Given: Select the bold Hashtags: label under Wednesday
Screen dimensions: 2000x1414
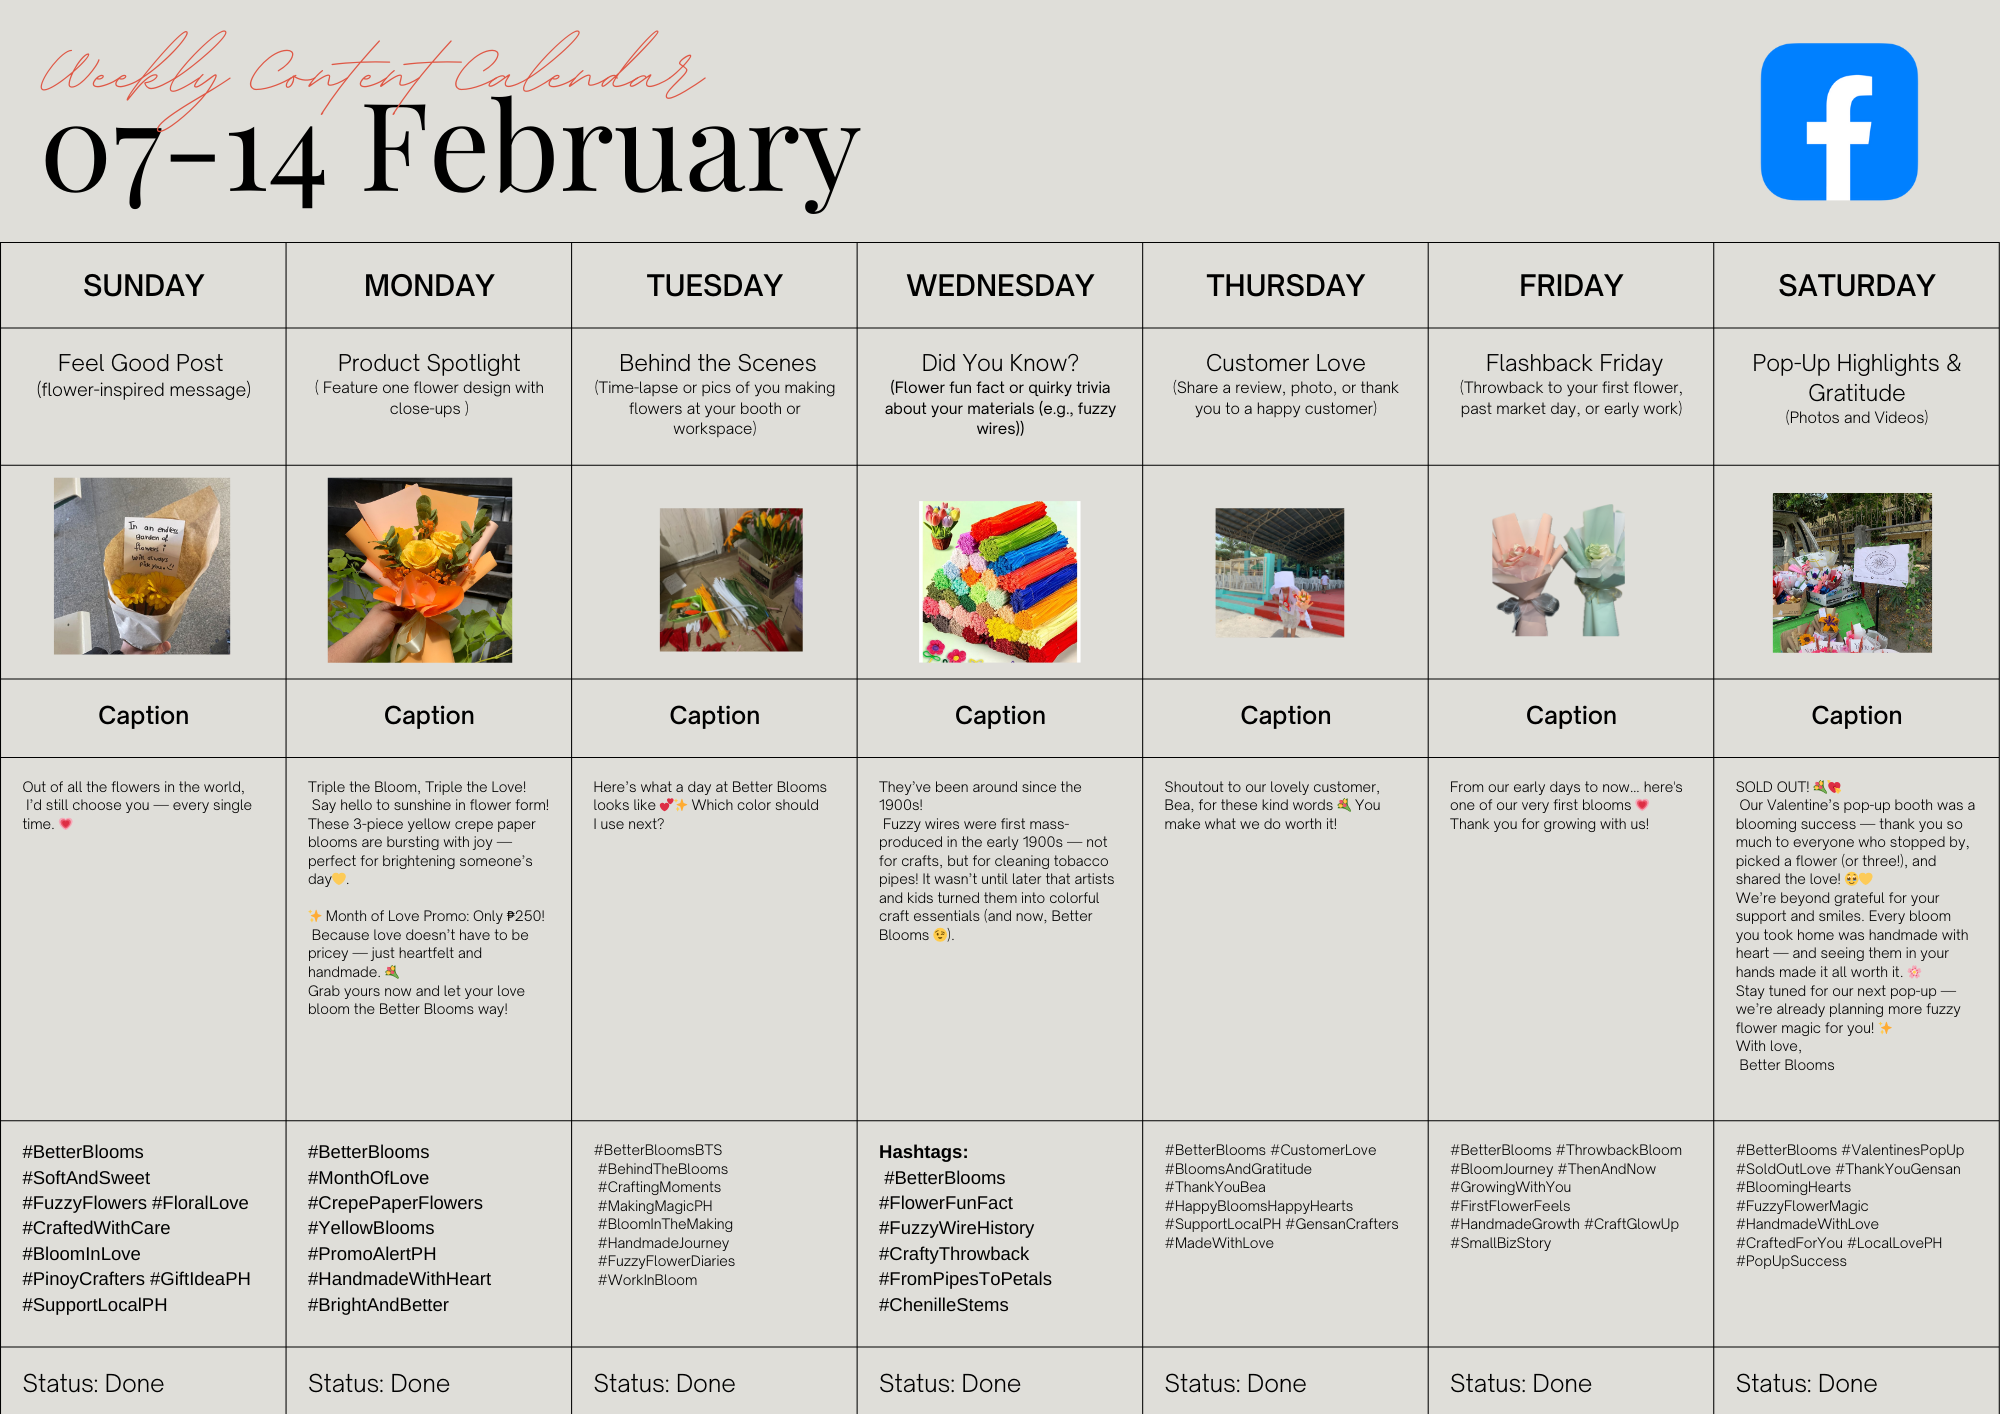Looking at the screenshot, I should pyautogui.click(x=923, y=1152).
